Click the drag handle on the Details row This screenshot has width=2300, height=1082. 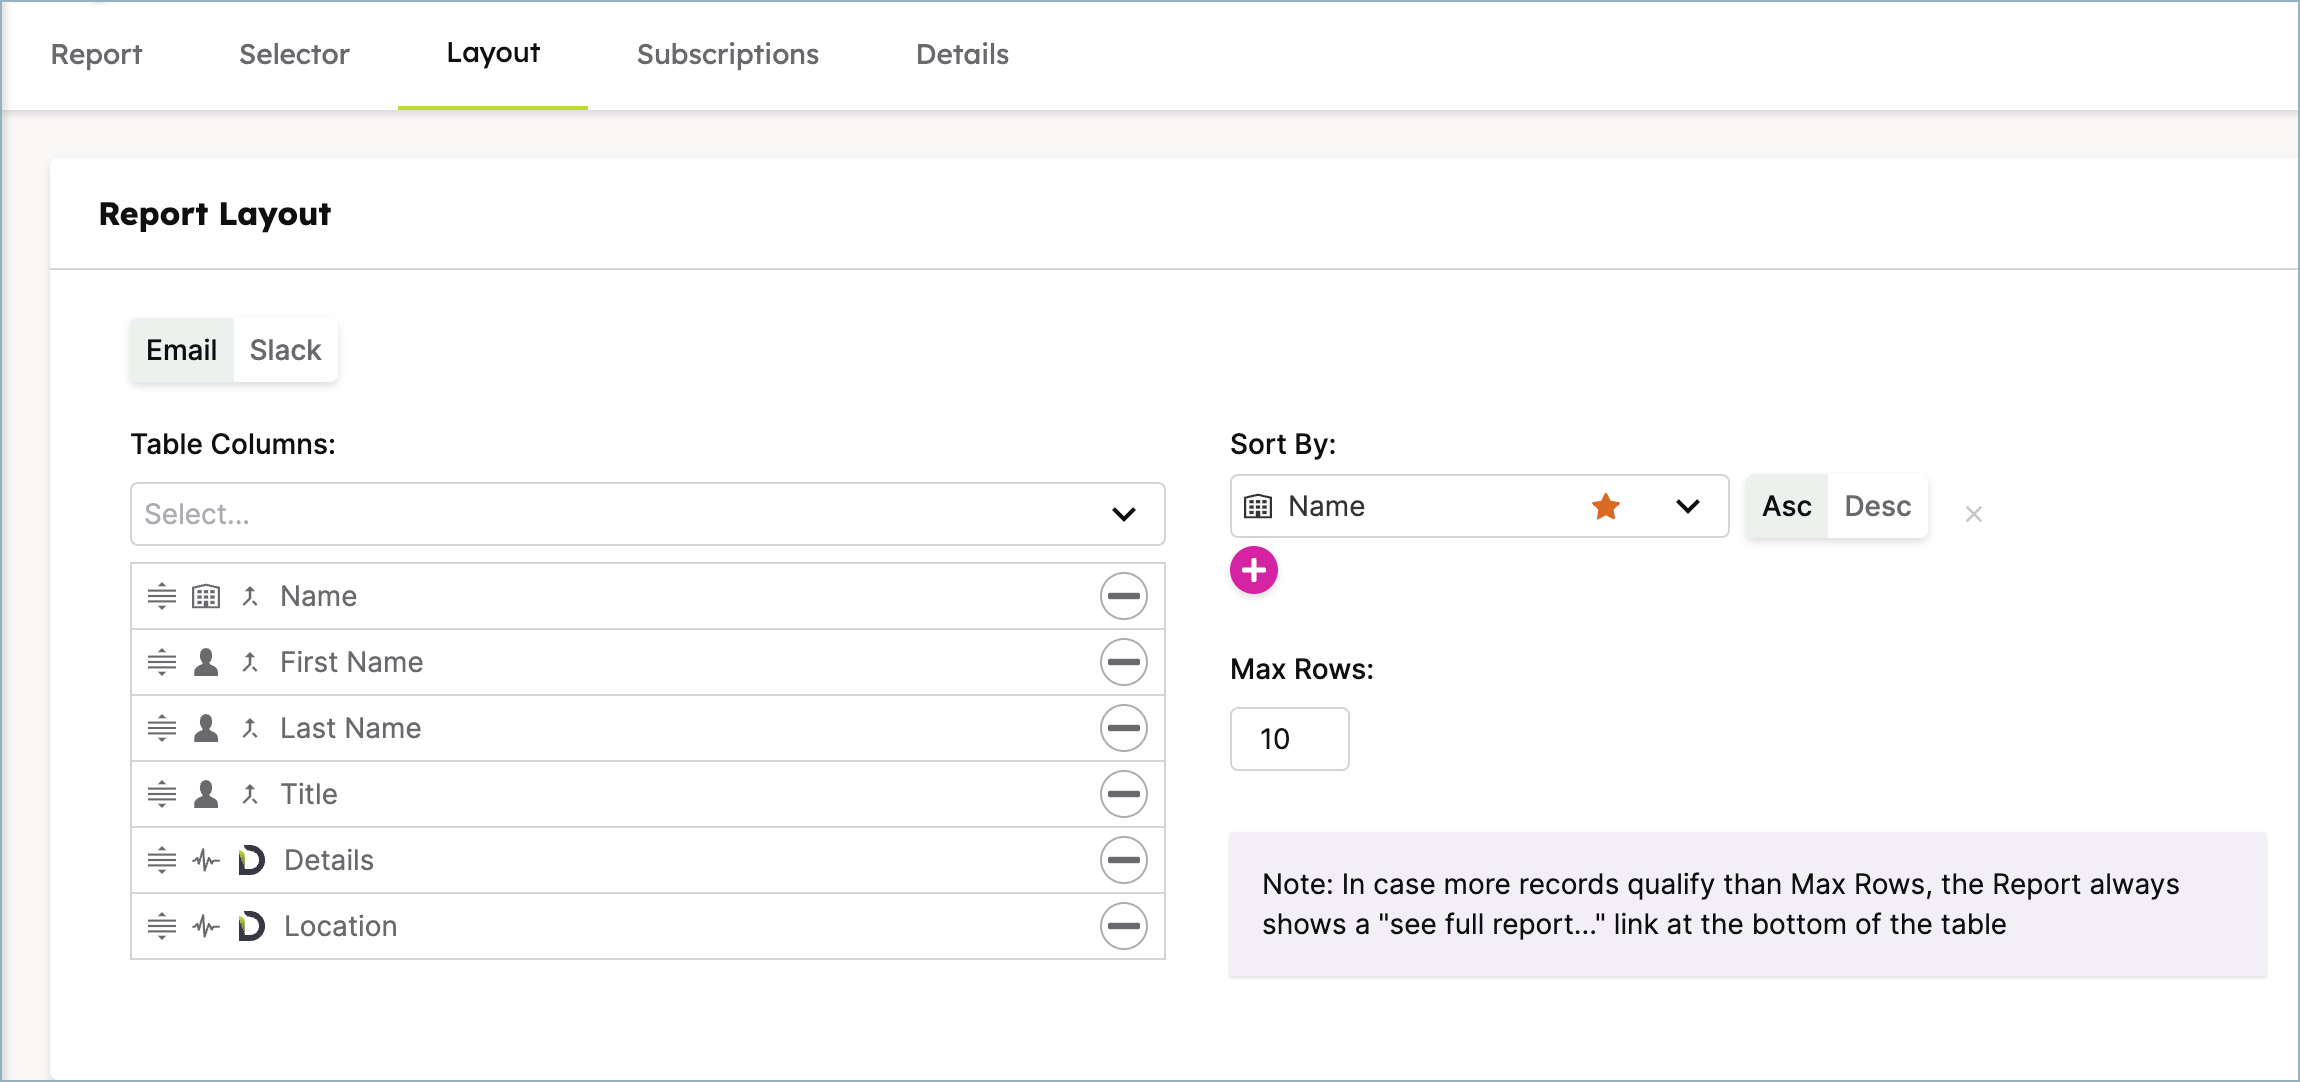click(162, 860)
